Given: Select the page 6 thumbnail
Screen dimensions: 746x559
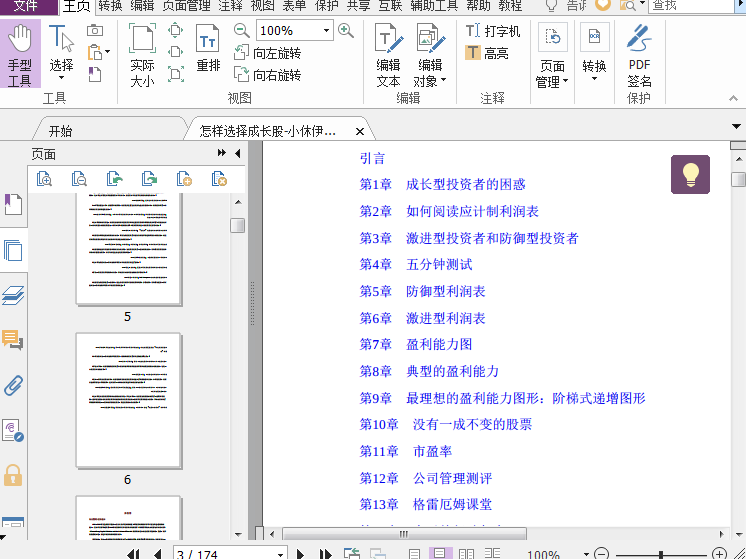Looking at the screenshot, I should (128, 401).
